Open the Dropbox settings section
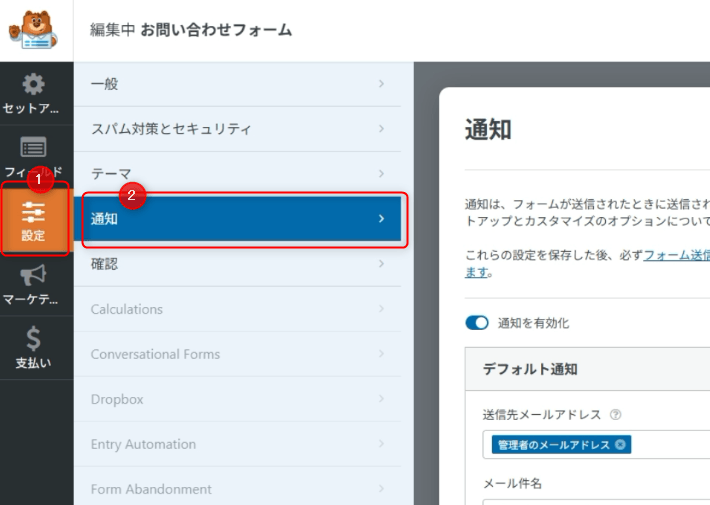The image size is (710, 505). (x=238, y=399)
